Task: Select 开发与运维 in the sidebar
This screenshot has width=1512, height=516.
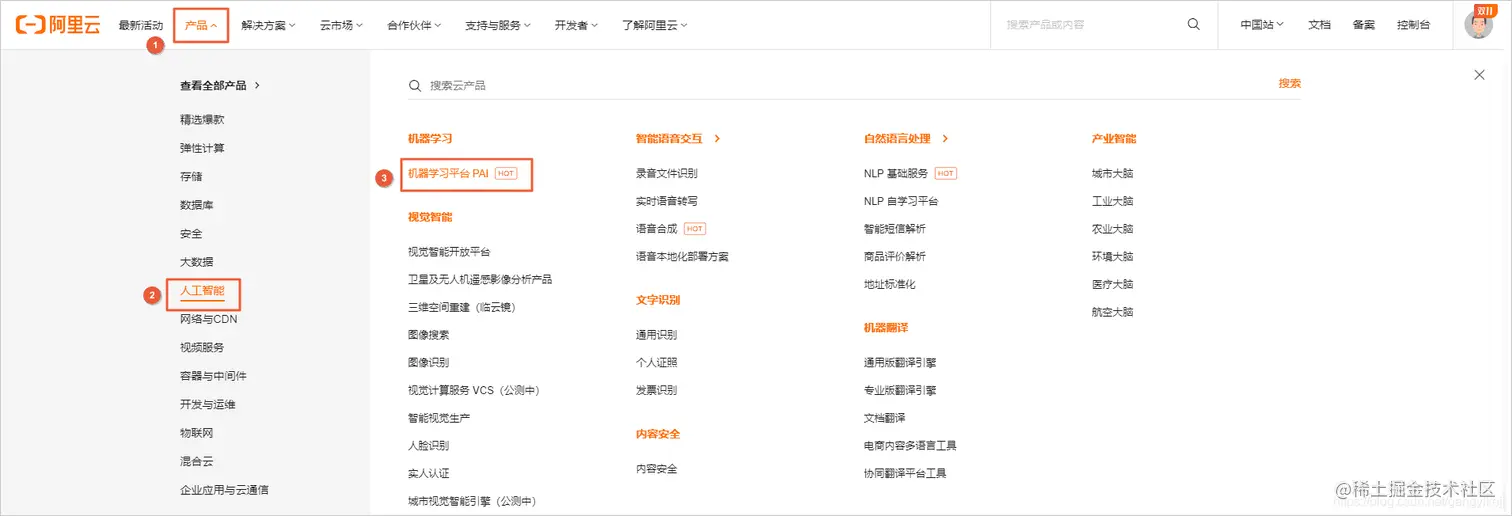Action: tap(207, 405)
